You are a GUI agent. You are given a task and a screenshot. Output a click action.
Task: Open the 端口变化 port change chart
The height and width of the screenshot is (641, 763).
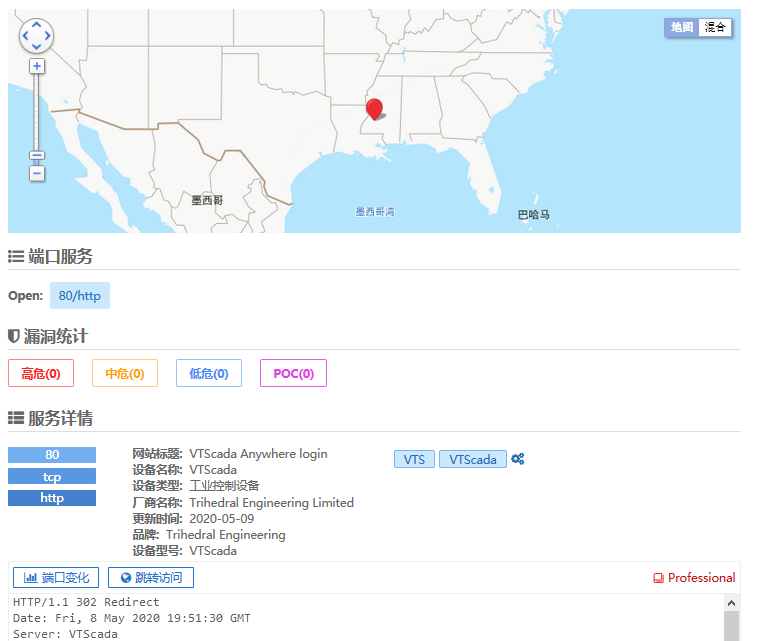[56, 577]
